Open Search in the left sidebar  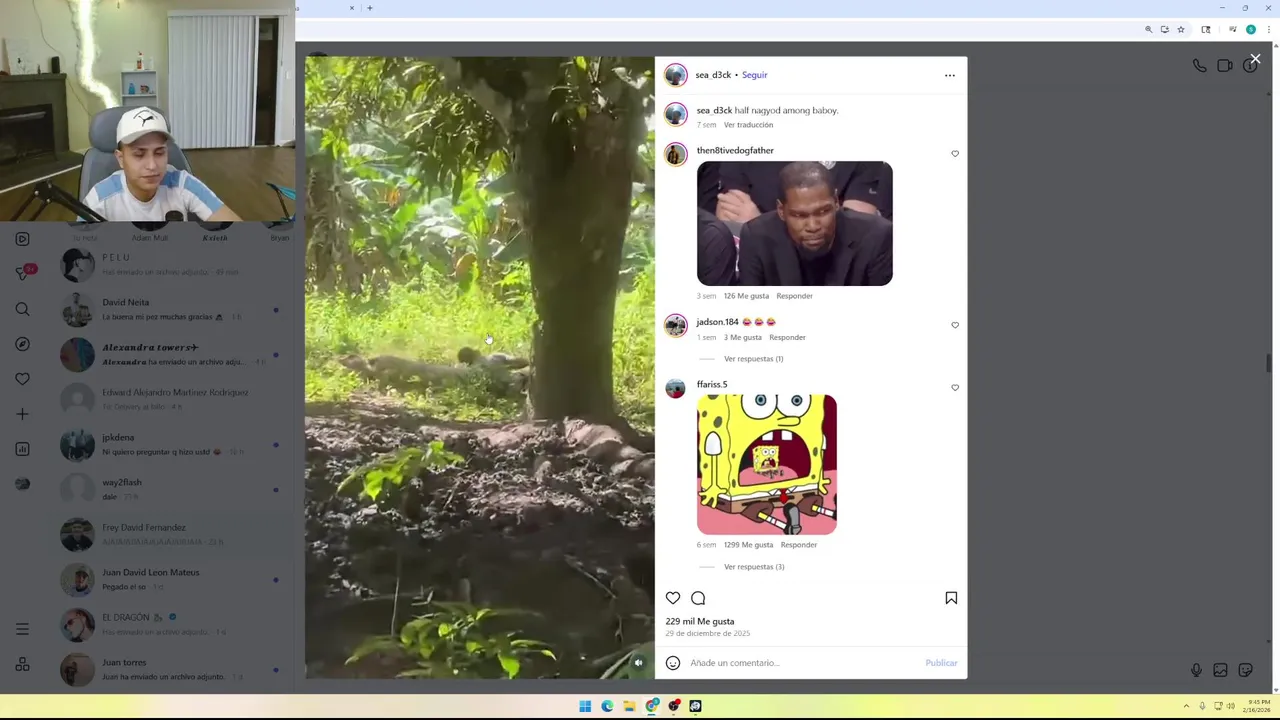click(22, 309)
